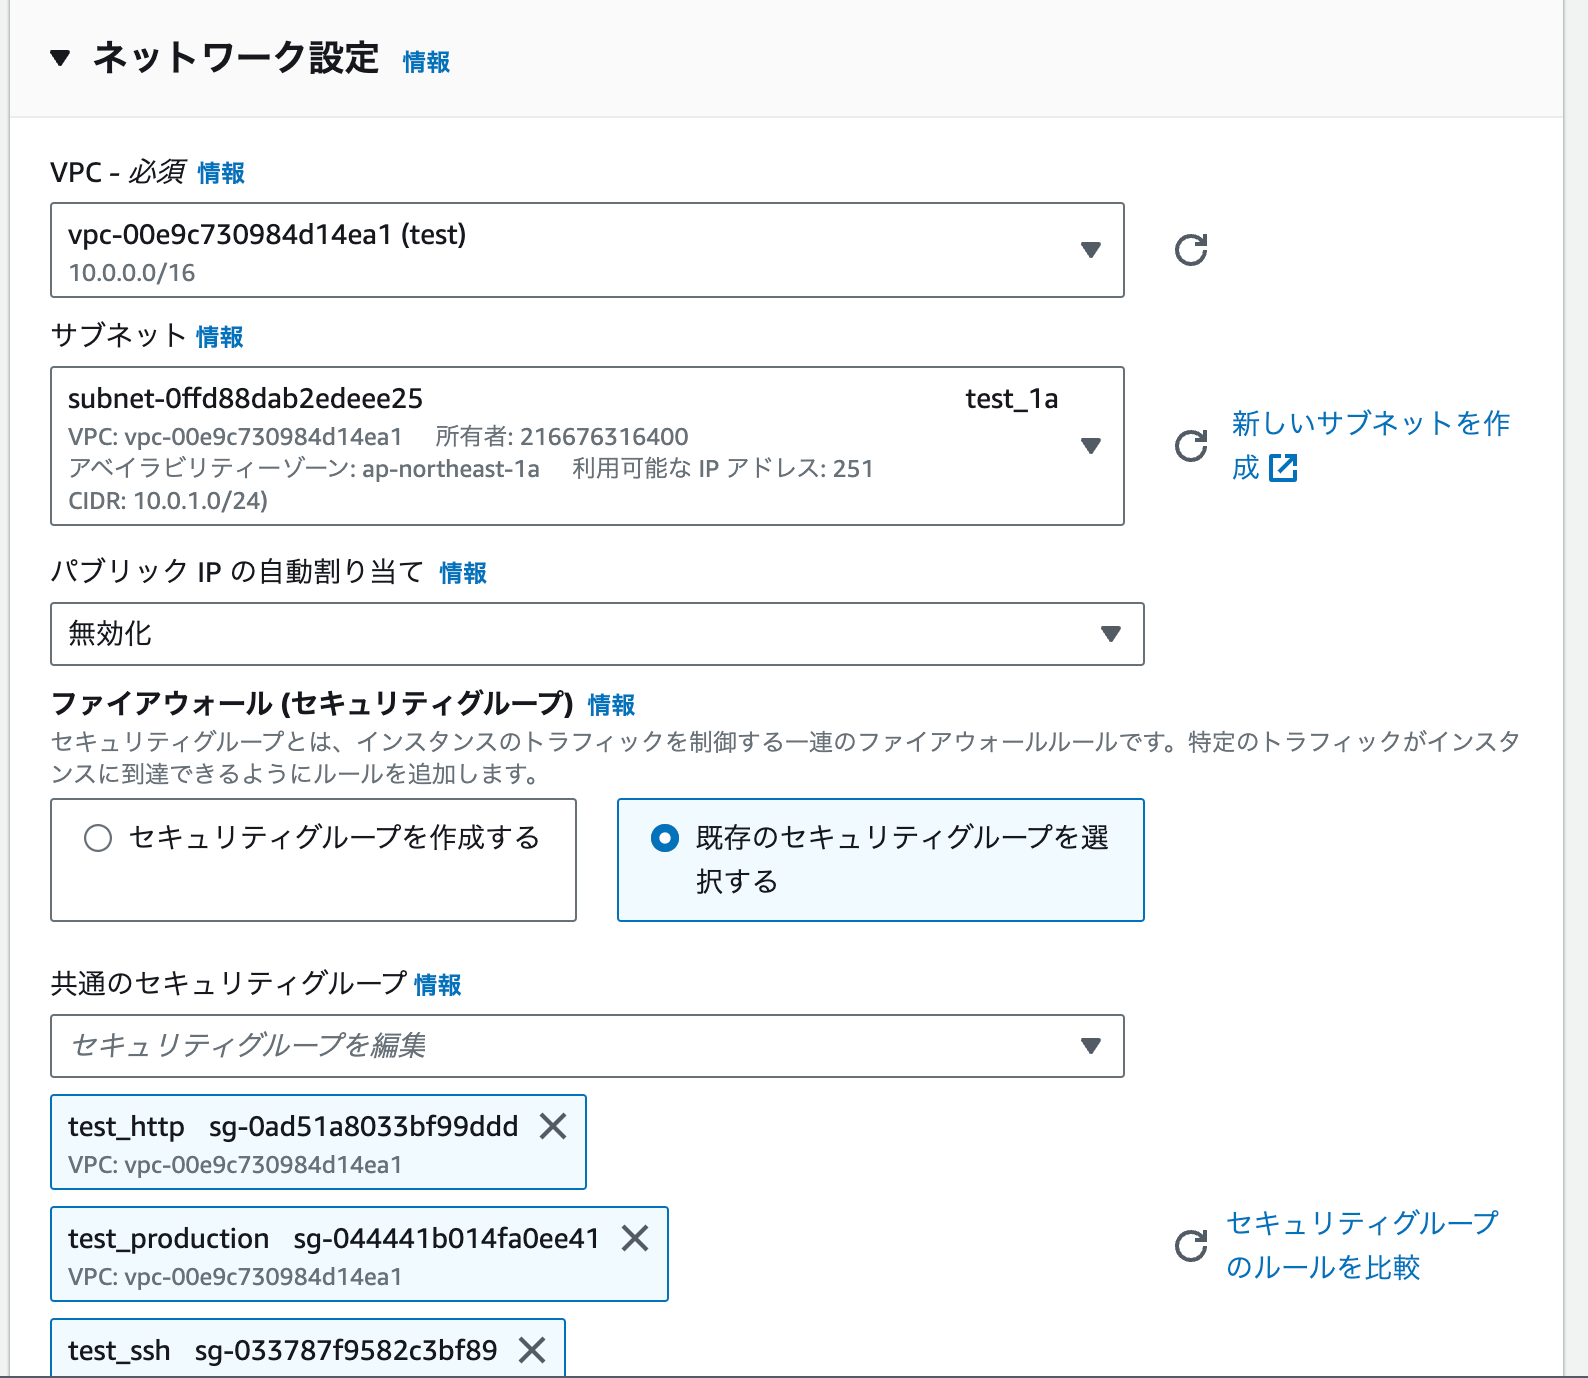Click 情報 link next to VPC label
The image size is (1588, 1378).
221,173
